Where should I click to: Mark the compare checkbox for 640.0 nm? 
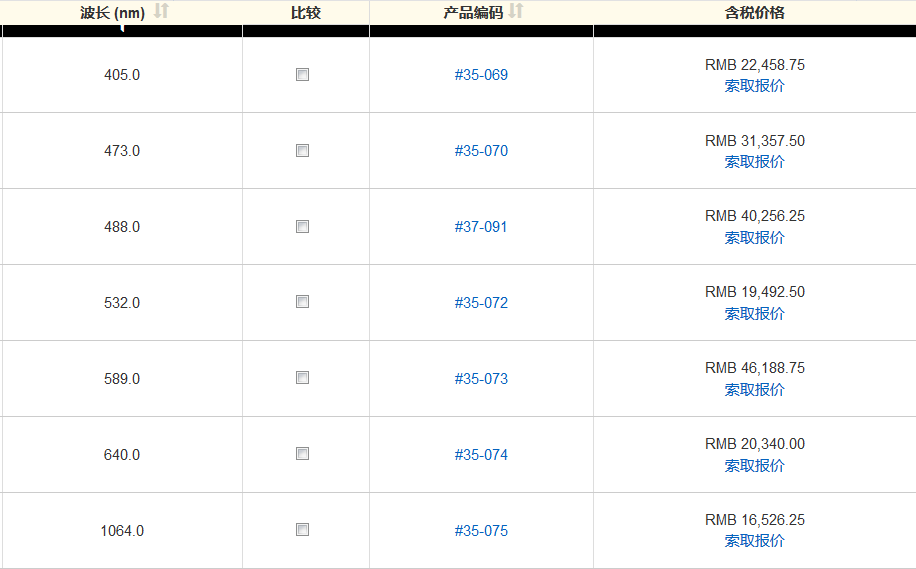coord(302,454)
